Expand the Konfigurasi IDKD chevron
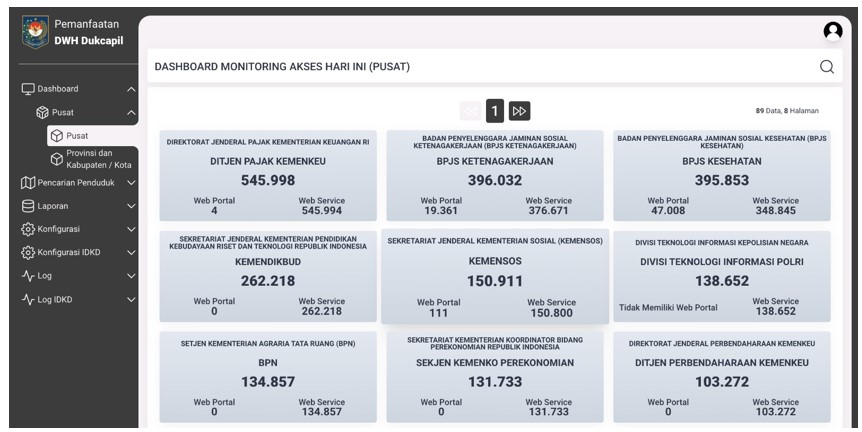The image size is (862, 432). pos(131,253)
